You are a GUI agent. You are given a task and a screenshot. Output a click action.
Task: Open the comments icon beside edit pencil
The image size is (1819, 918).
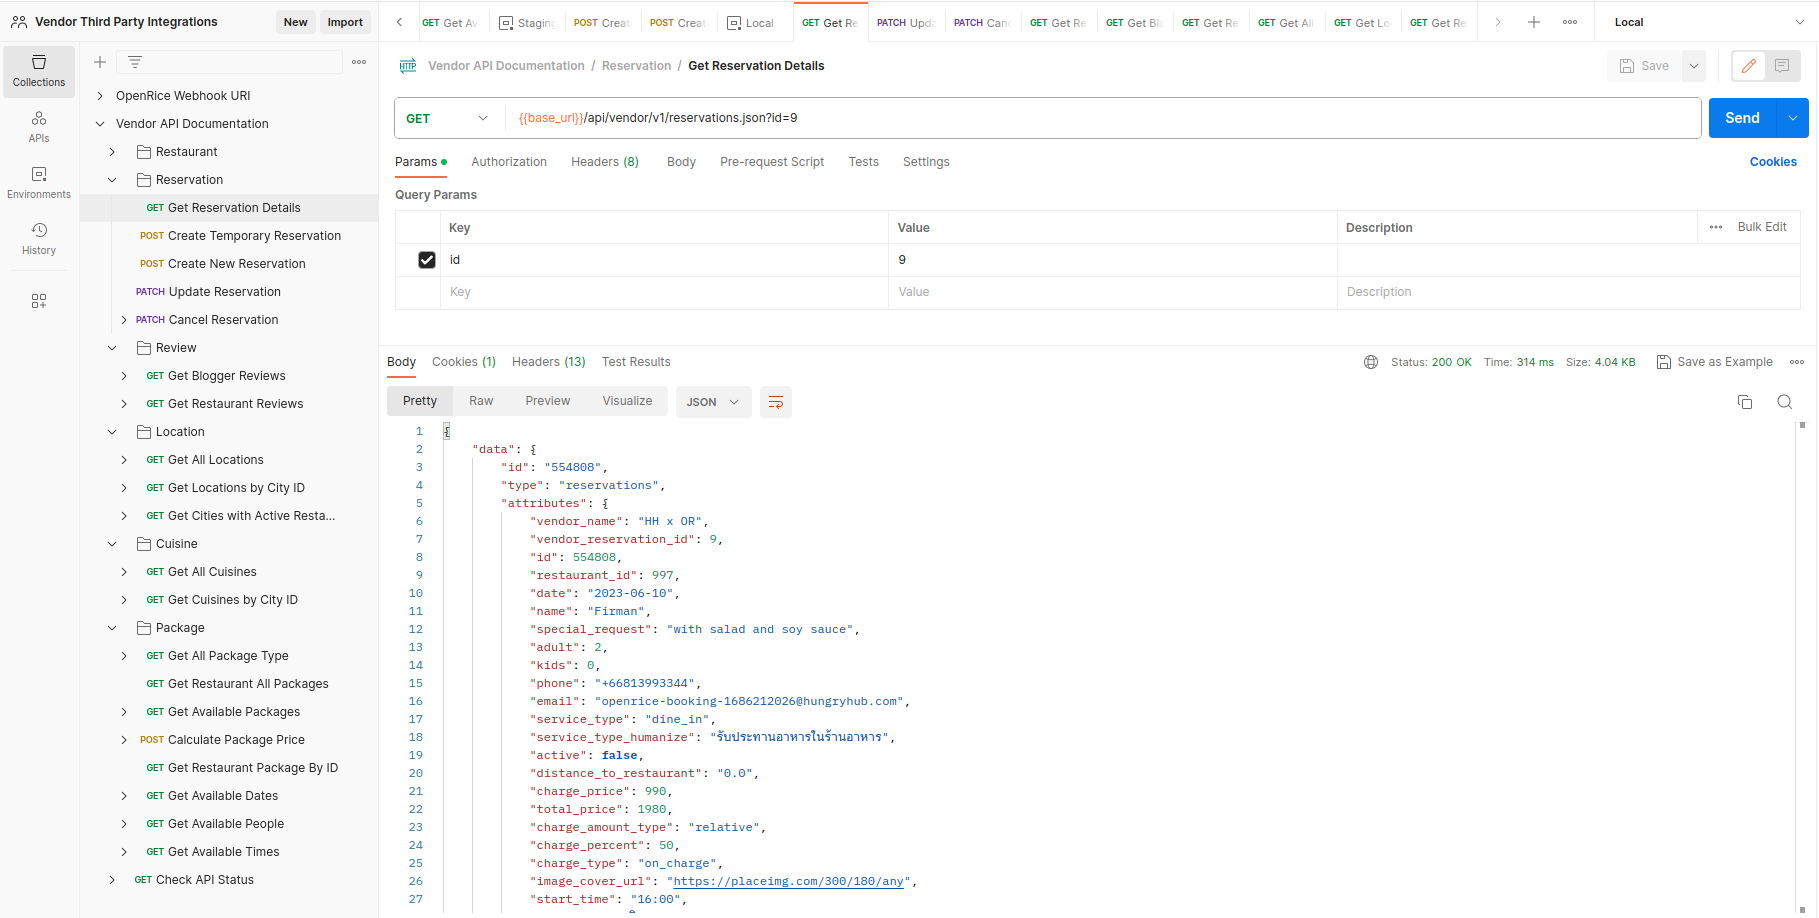coord(1782,66)
